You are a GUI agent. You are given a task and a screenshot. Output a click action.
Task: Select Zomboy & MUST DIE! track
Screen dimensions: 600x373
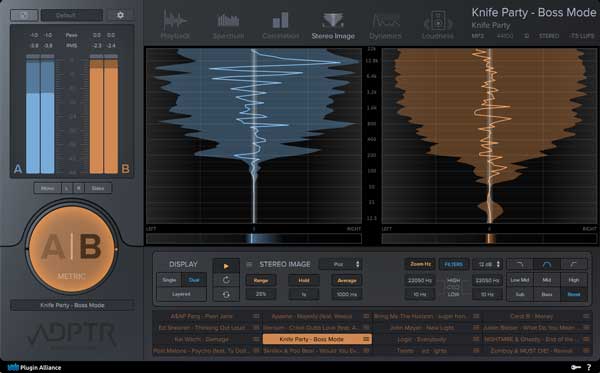point(536,350)
